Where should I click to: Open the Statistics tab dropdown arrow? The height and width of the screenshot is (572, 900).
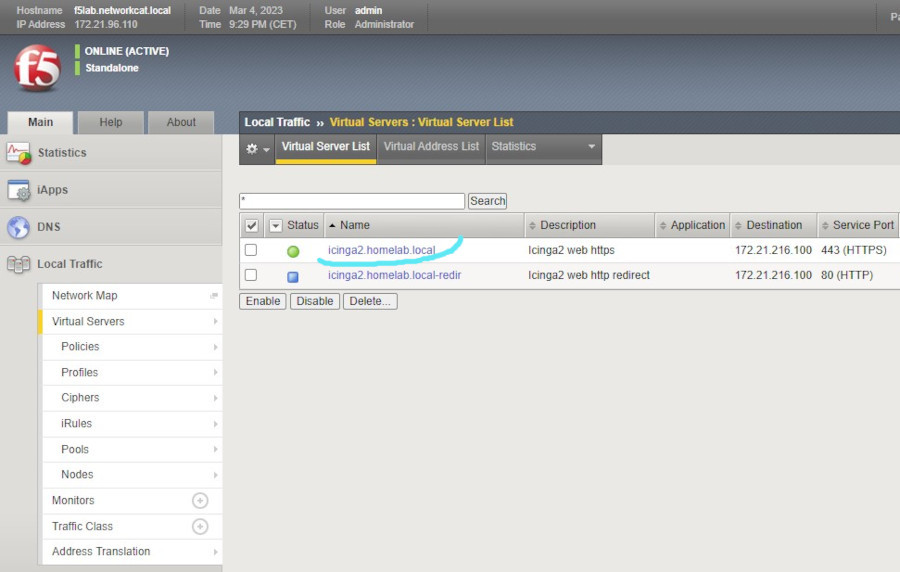pos(591,146)
